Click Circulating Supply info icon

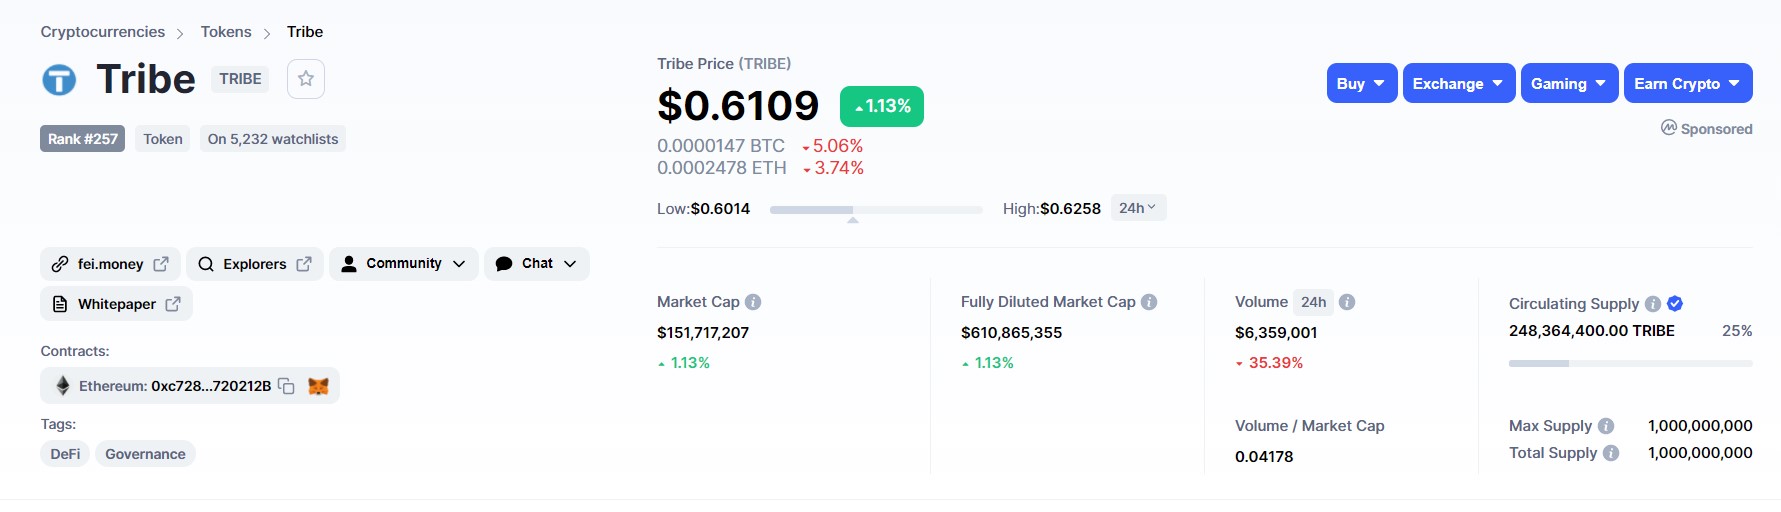tap(1653, 304)
